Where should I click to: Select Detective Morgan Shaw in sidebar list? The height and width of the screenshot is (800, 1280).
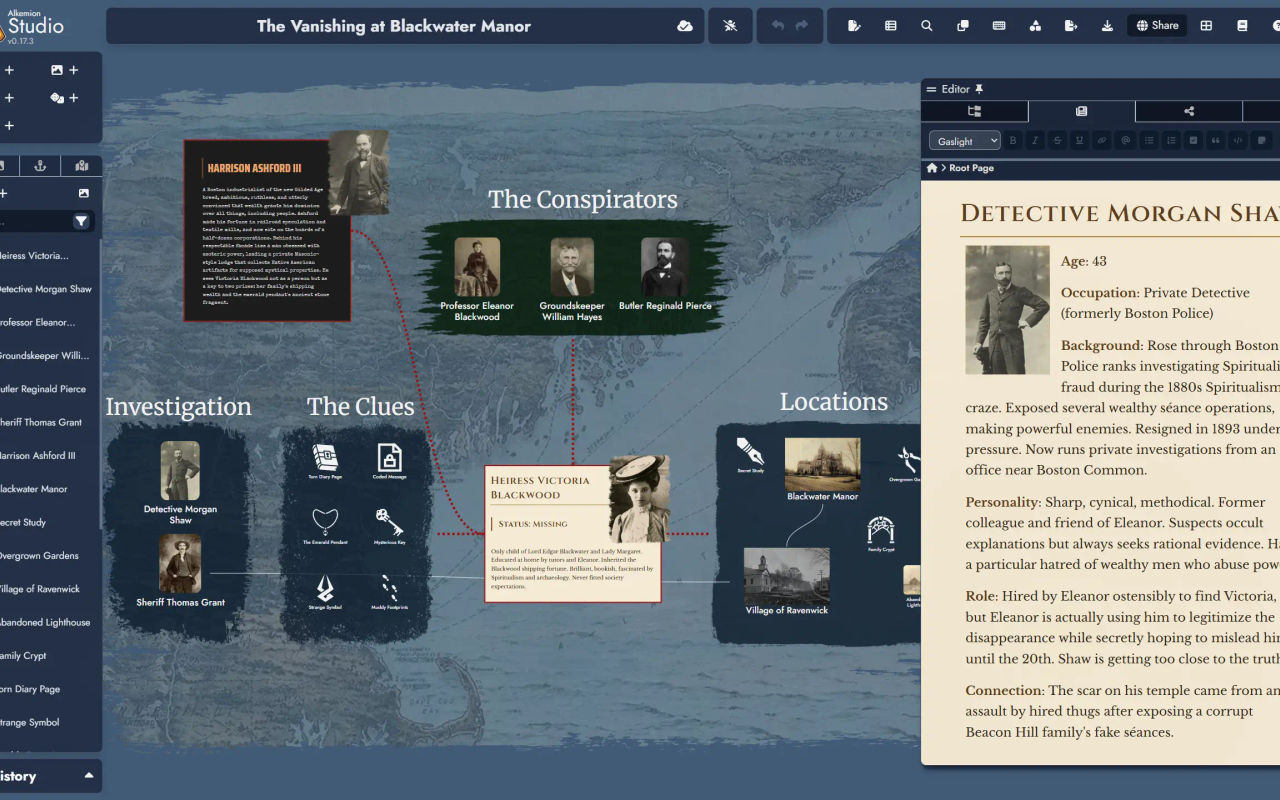coord(46,289)
